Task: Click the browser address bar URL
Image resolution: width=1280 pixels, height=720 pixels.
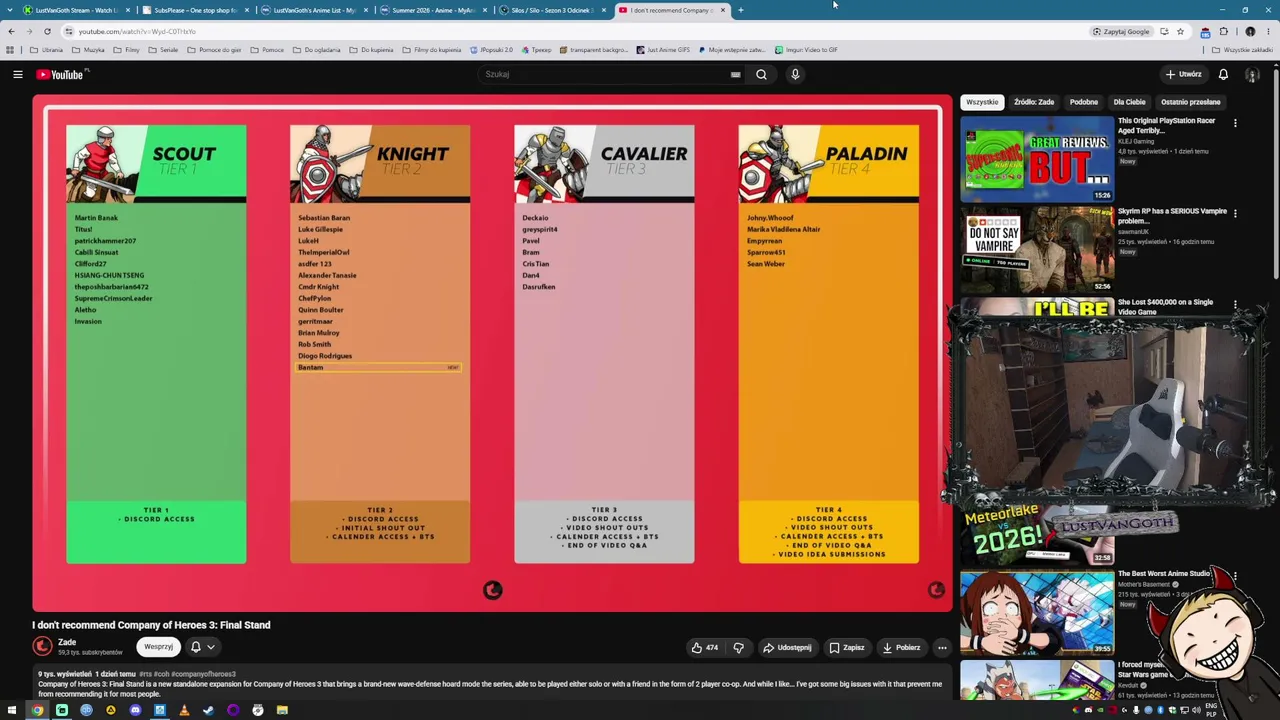Action: [x=137, y=31]
